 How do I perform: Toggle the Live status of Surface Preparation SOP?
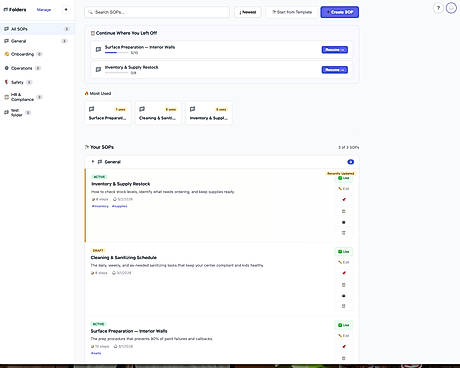point(344,325)
